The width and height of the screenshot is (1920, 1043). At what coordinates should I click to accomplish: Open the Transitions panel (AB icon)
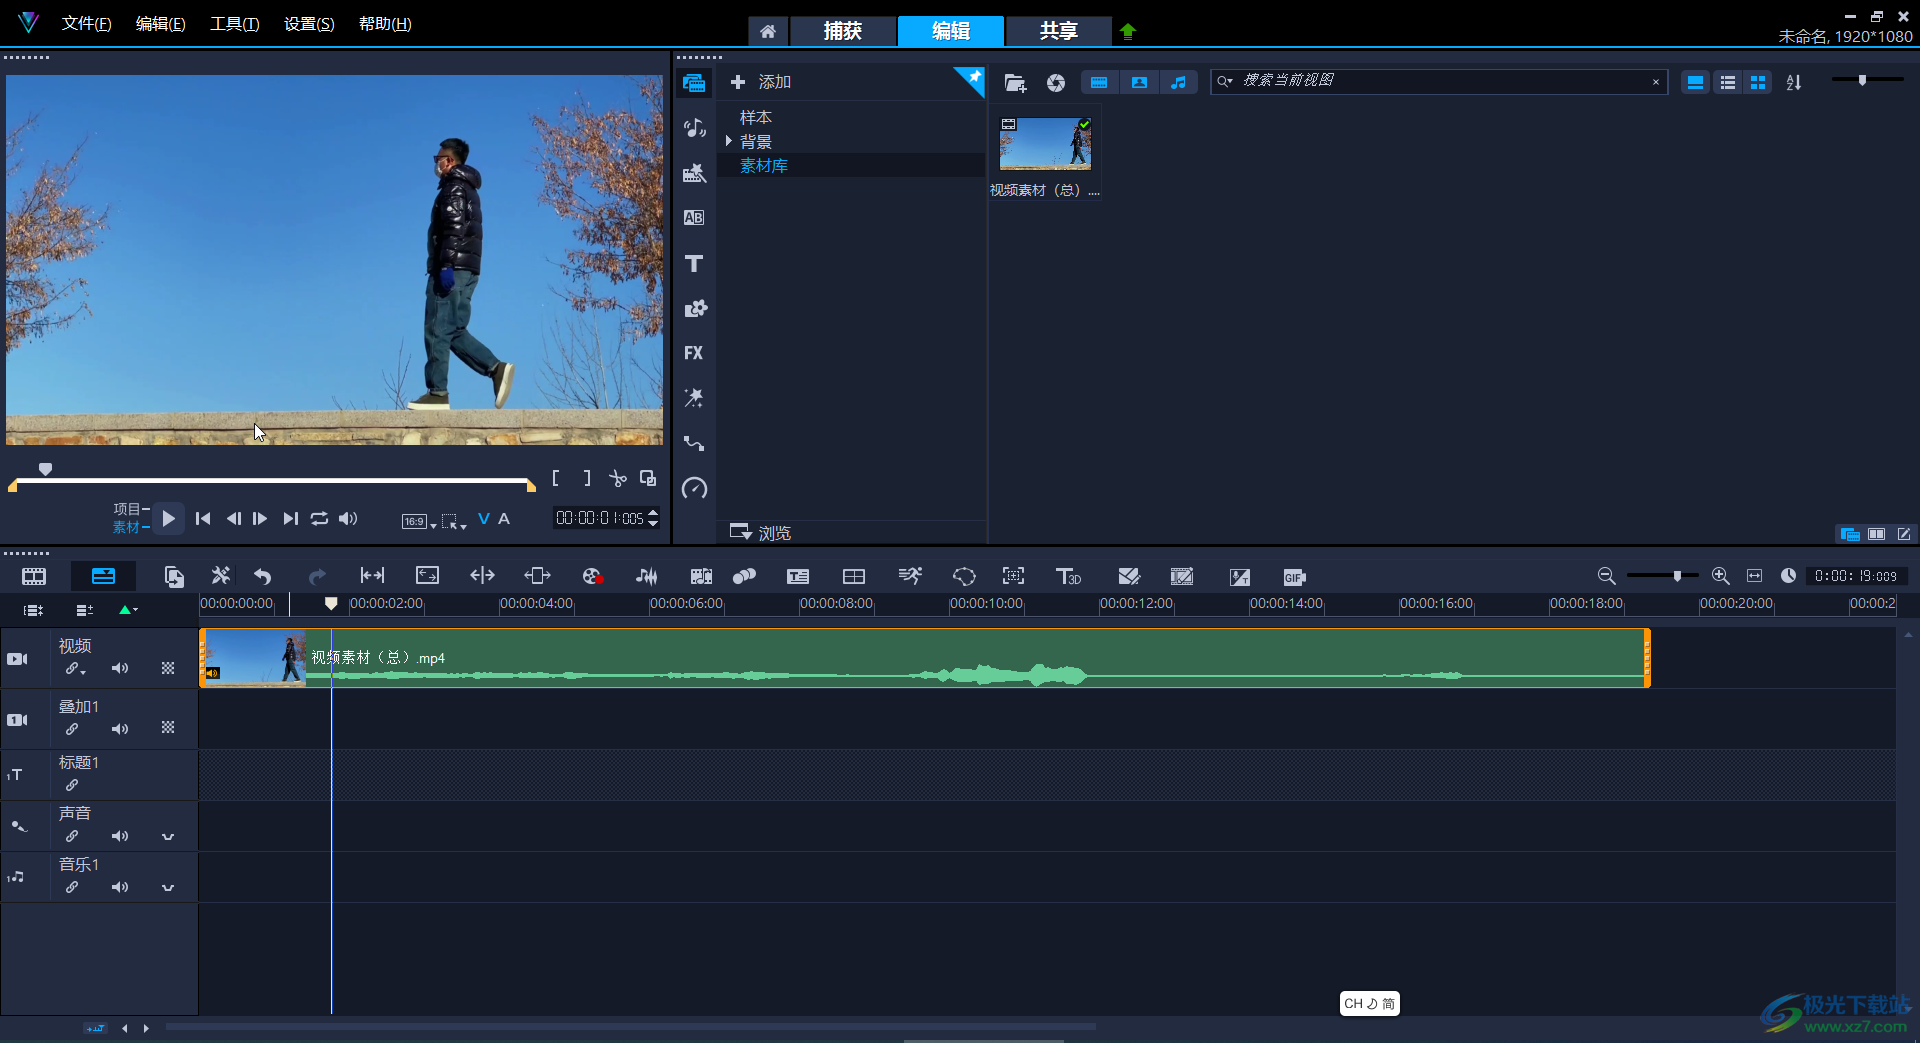point(694,218)
